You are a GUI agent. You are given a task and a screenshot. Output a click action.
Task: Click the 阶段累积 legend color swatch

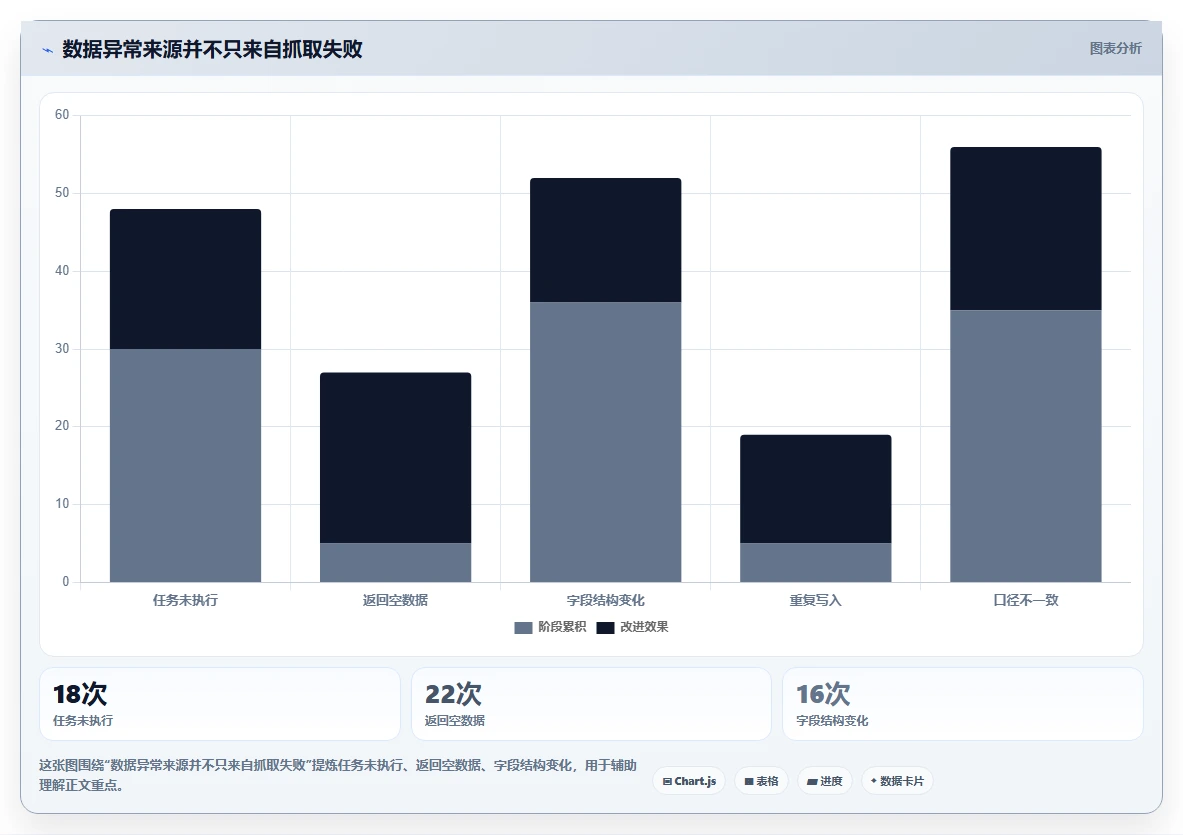tap(523, 628)
